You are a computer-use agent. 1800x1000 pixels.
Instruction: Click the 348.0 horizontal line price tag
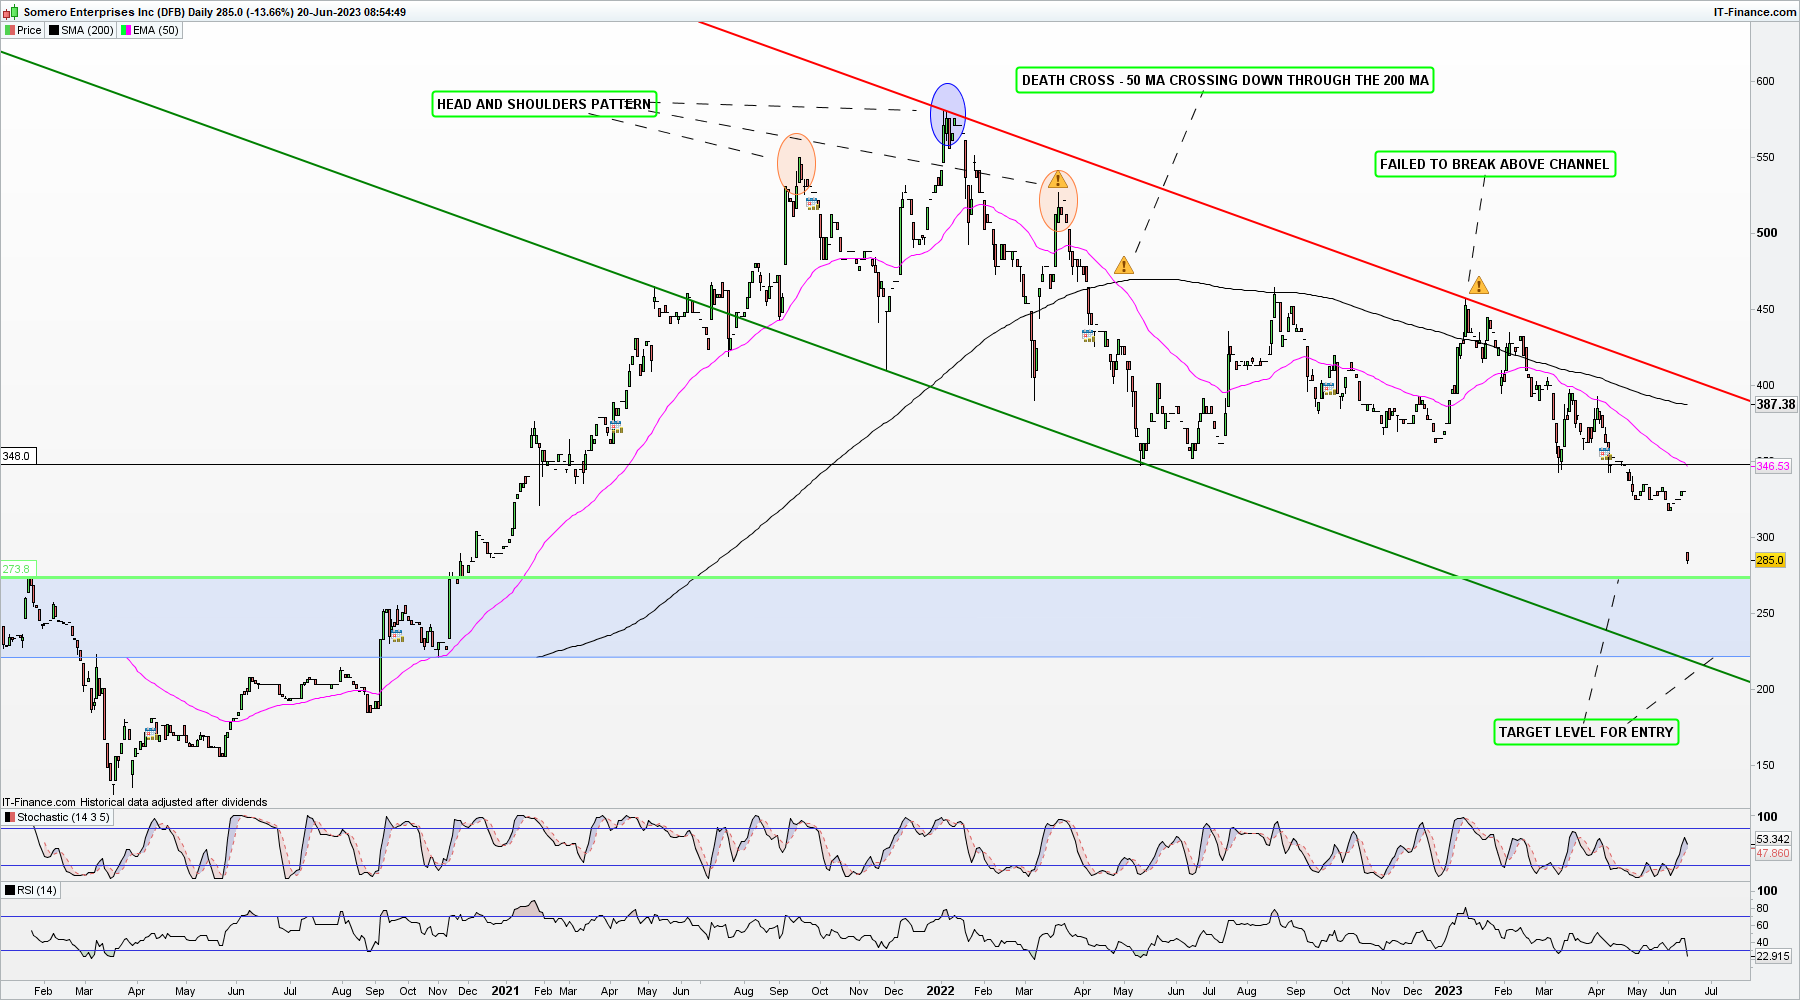[17, 456]
